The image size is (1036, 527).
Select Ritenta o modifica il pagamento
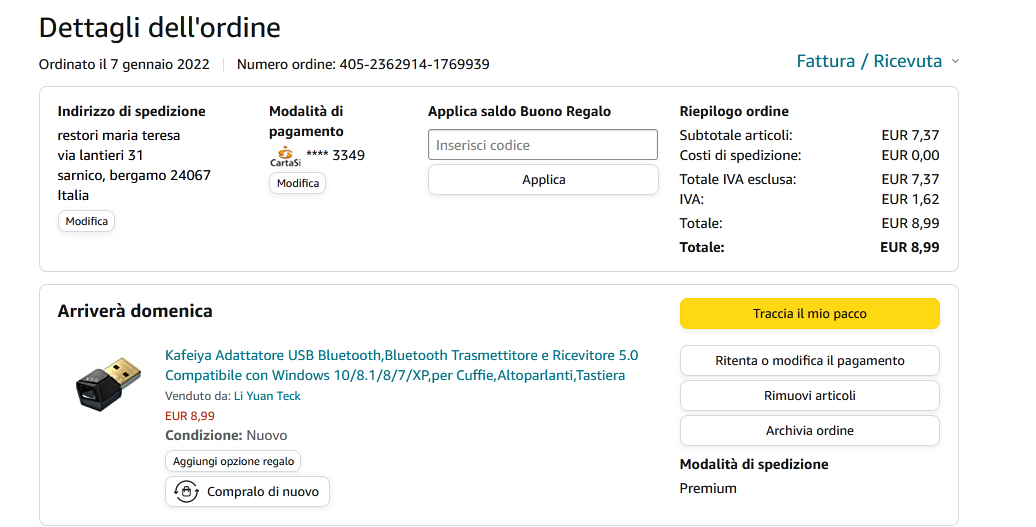(809, 361)
